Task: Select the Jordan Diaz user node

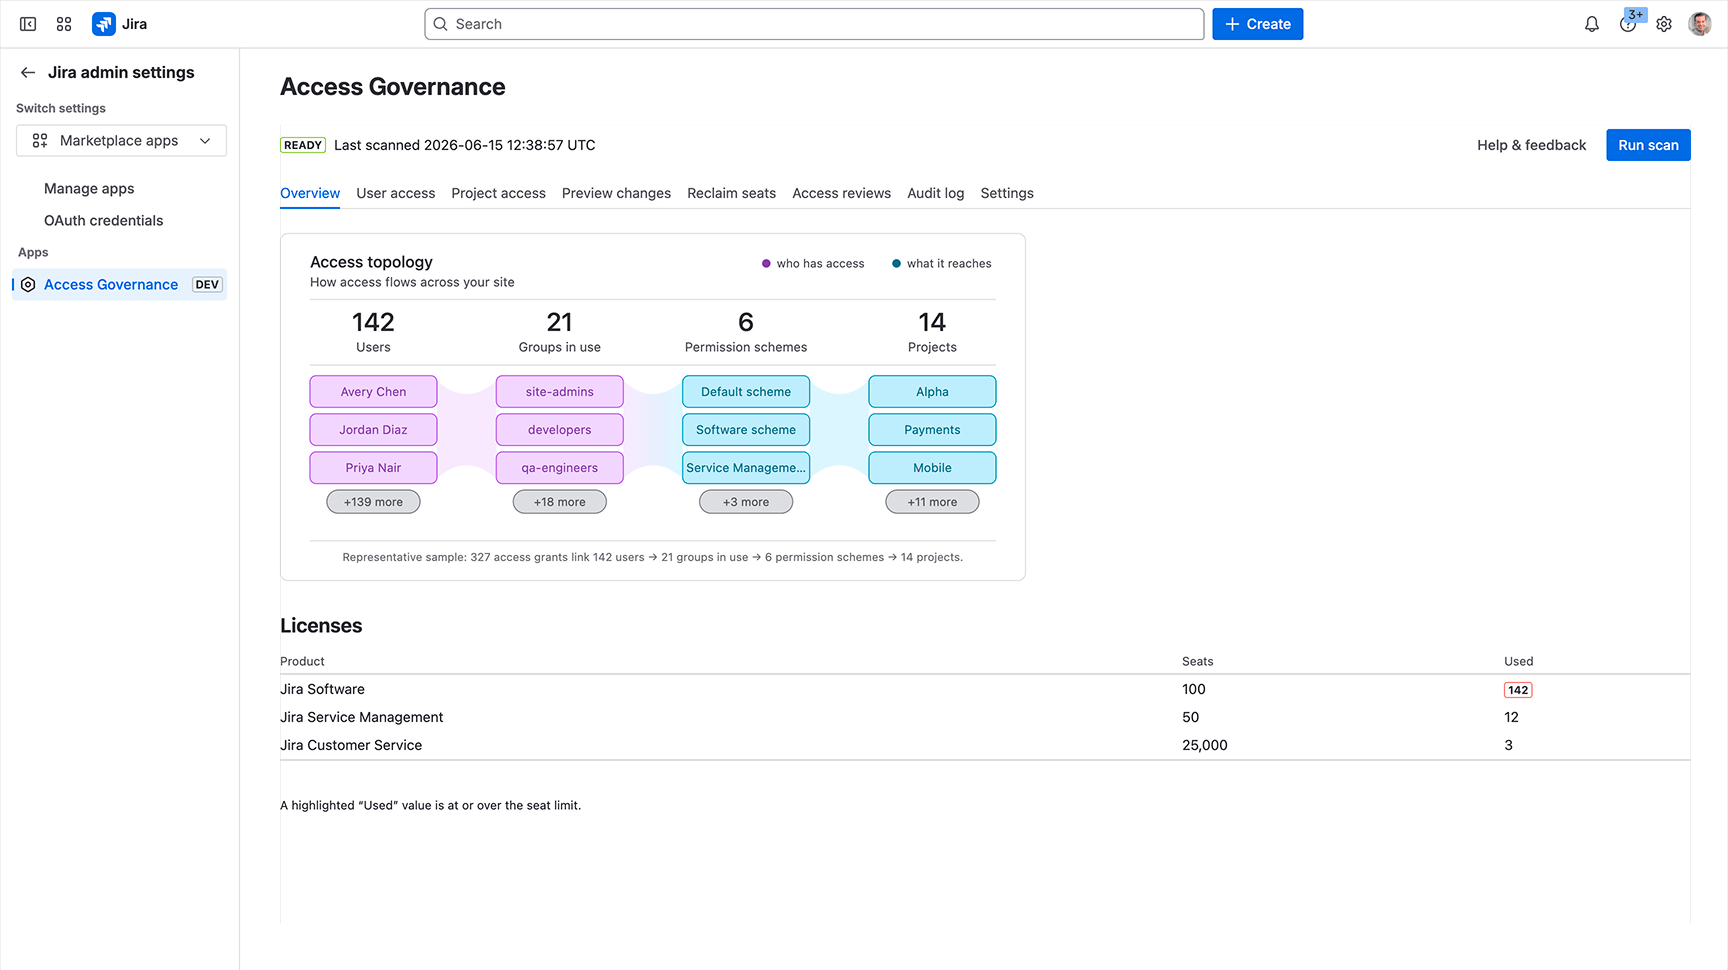Action: point(373,430)
